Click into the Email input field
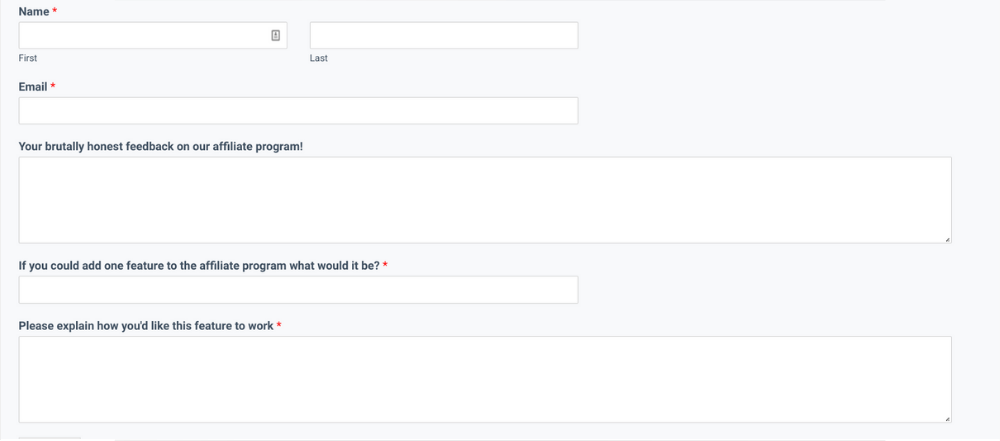This screenshot has width=1000, height=441. [298, 111]
